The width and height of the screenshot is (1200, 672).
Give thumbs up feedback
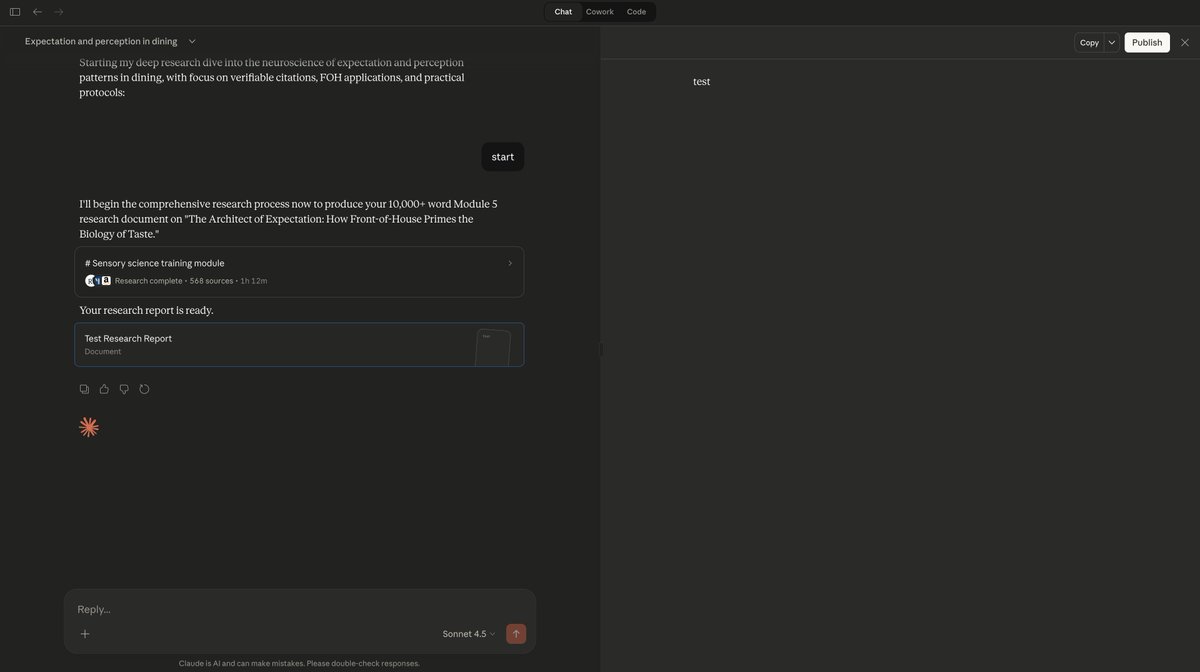tap(104, 389)
